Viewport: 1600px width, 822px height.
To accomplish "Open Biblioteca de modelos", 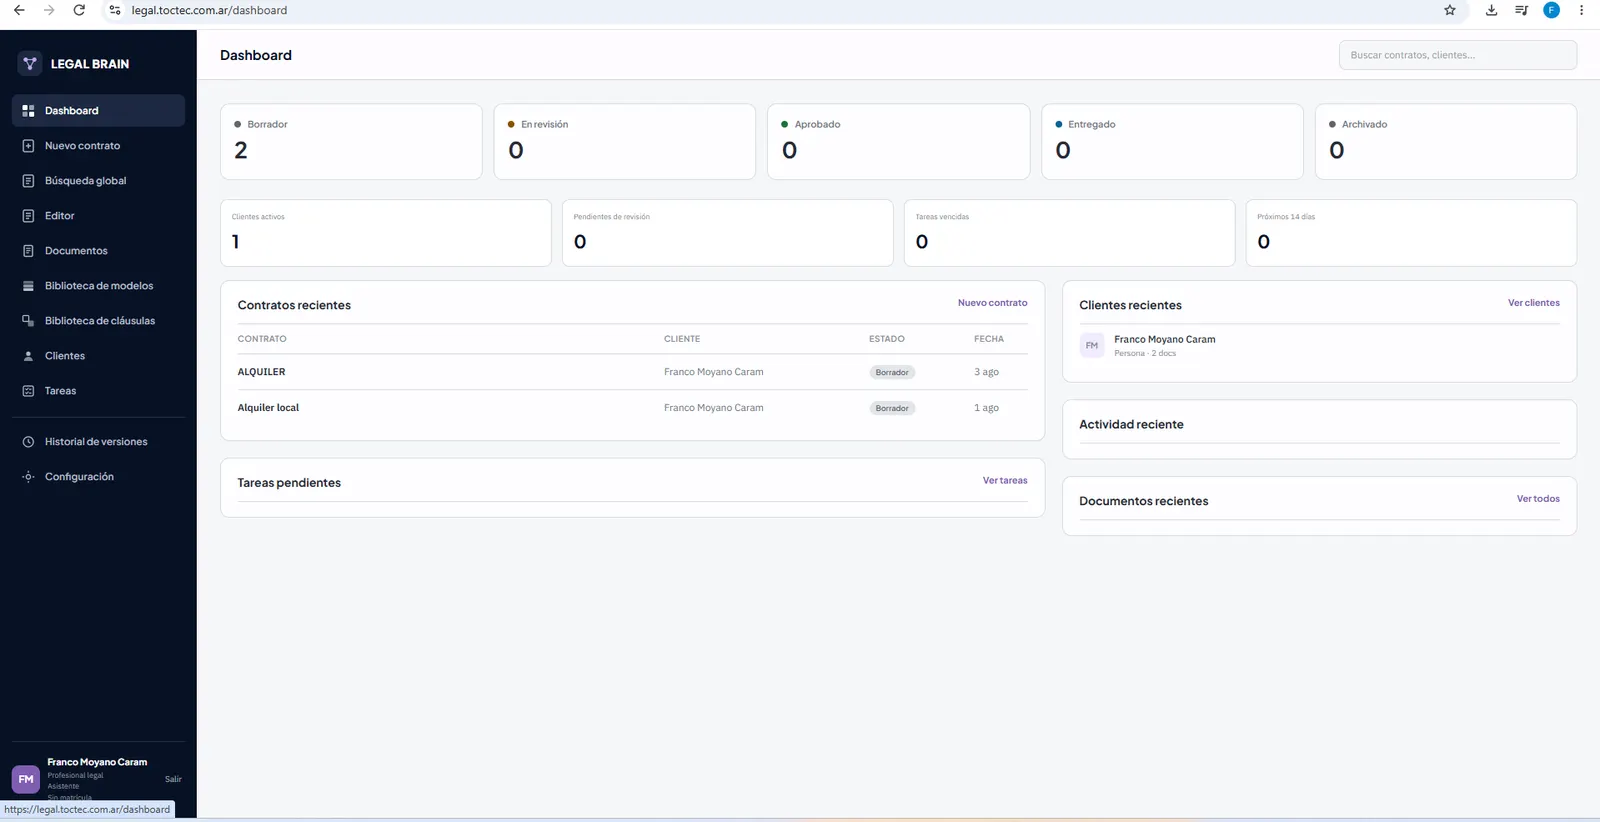I will click(x=98, y=286).
